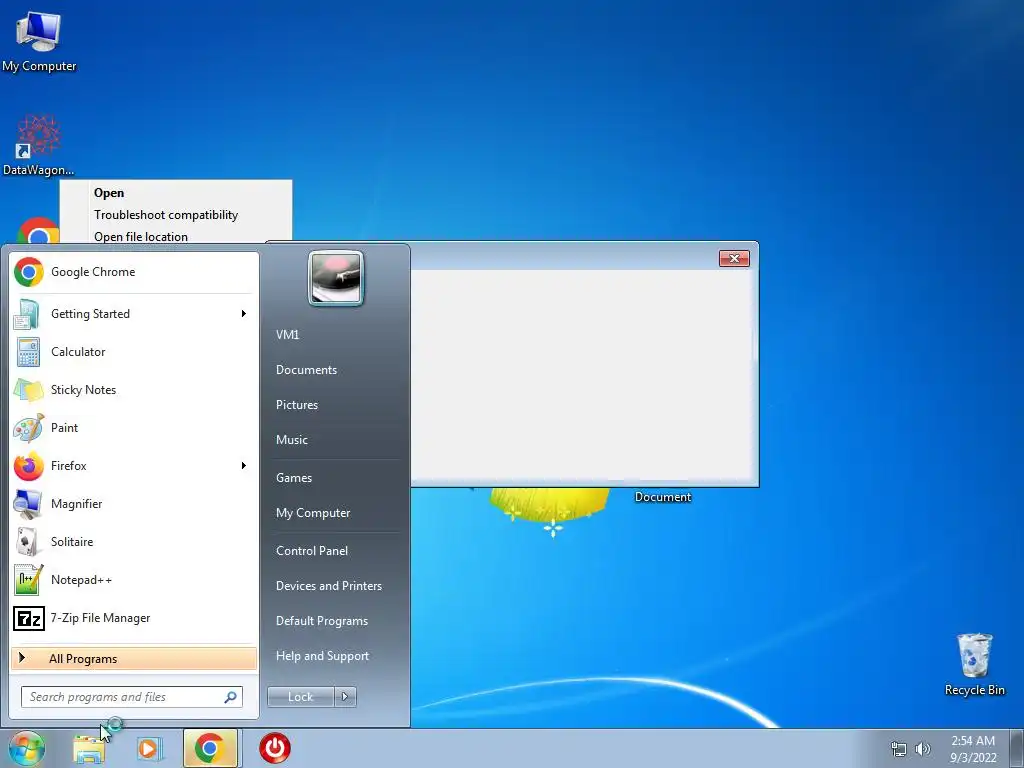Launch Getting Started from the Start menu

coord(134,313)
